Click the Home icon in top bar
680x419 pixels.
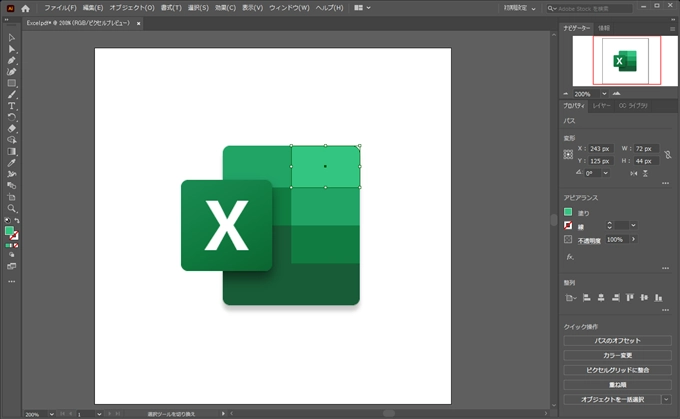(25, 8)
